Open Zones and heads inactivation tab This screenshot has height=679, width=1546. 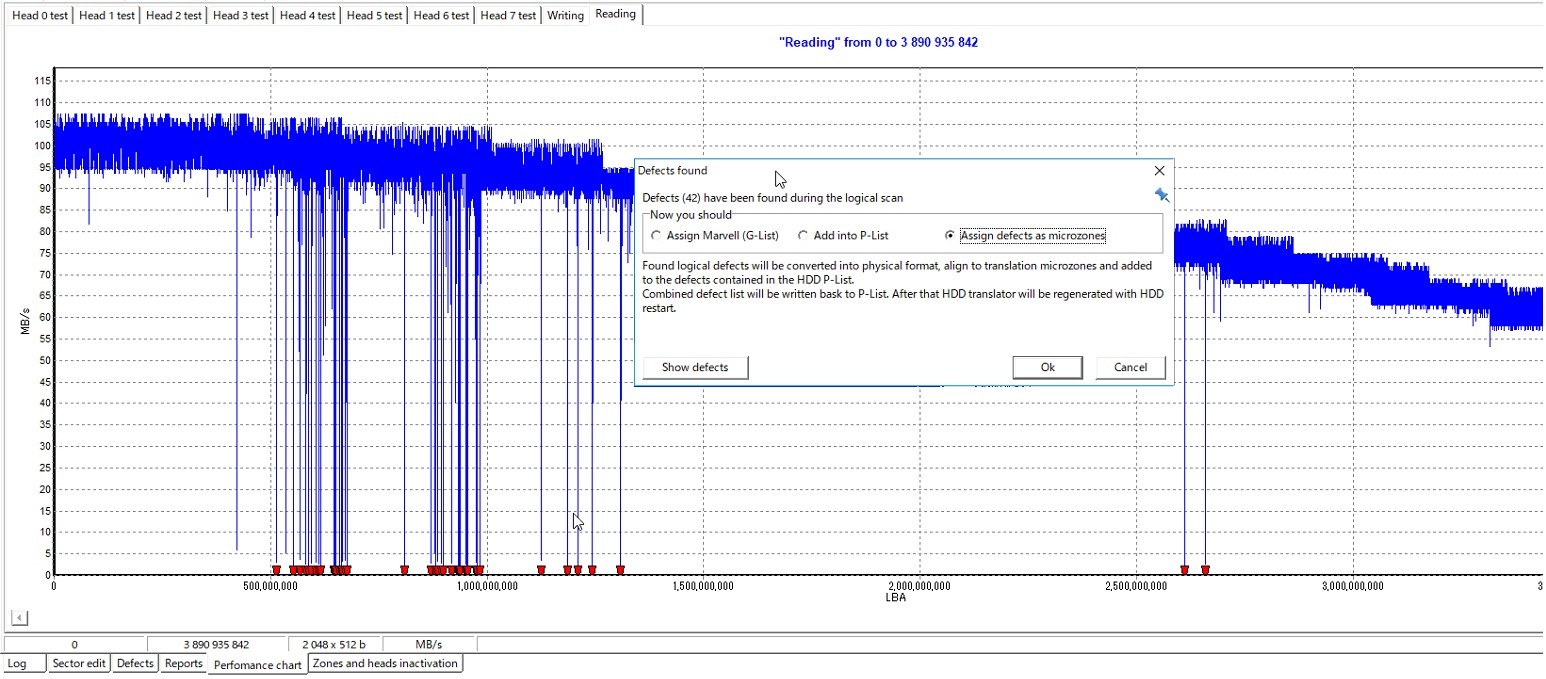pos(385,664)
